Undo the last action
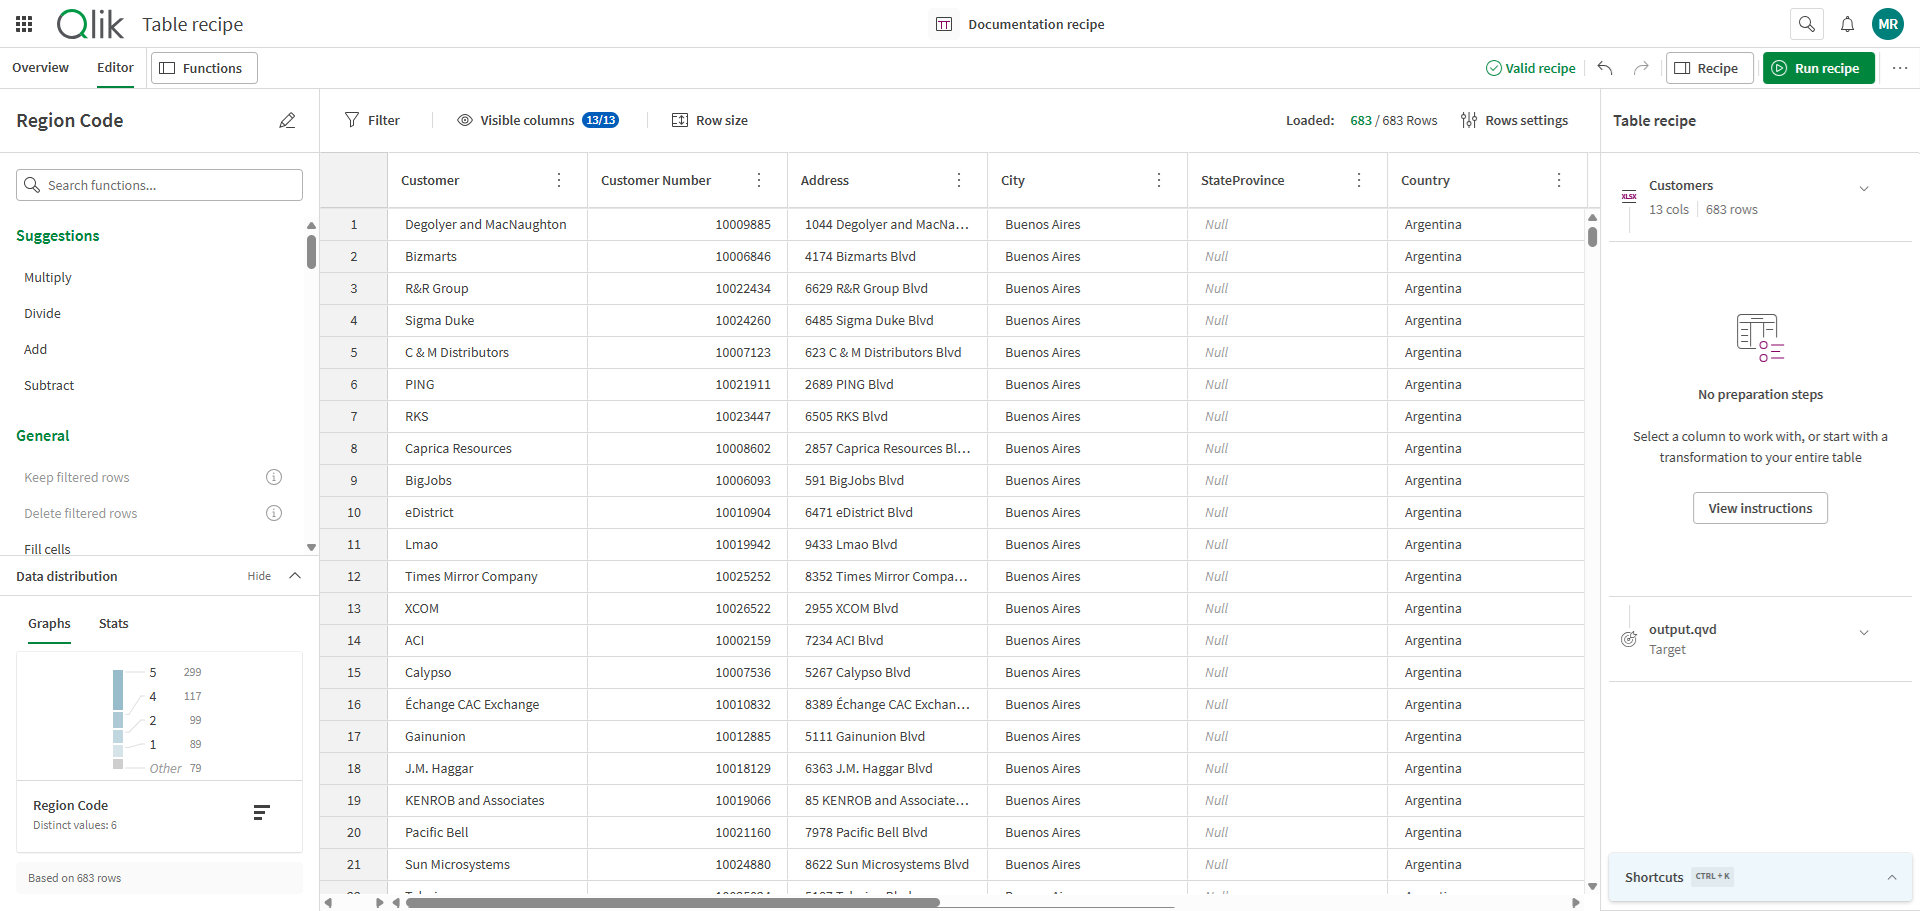Screen dimensions: 1920x911 pos(1605,68)
